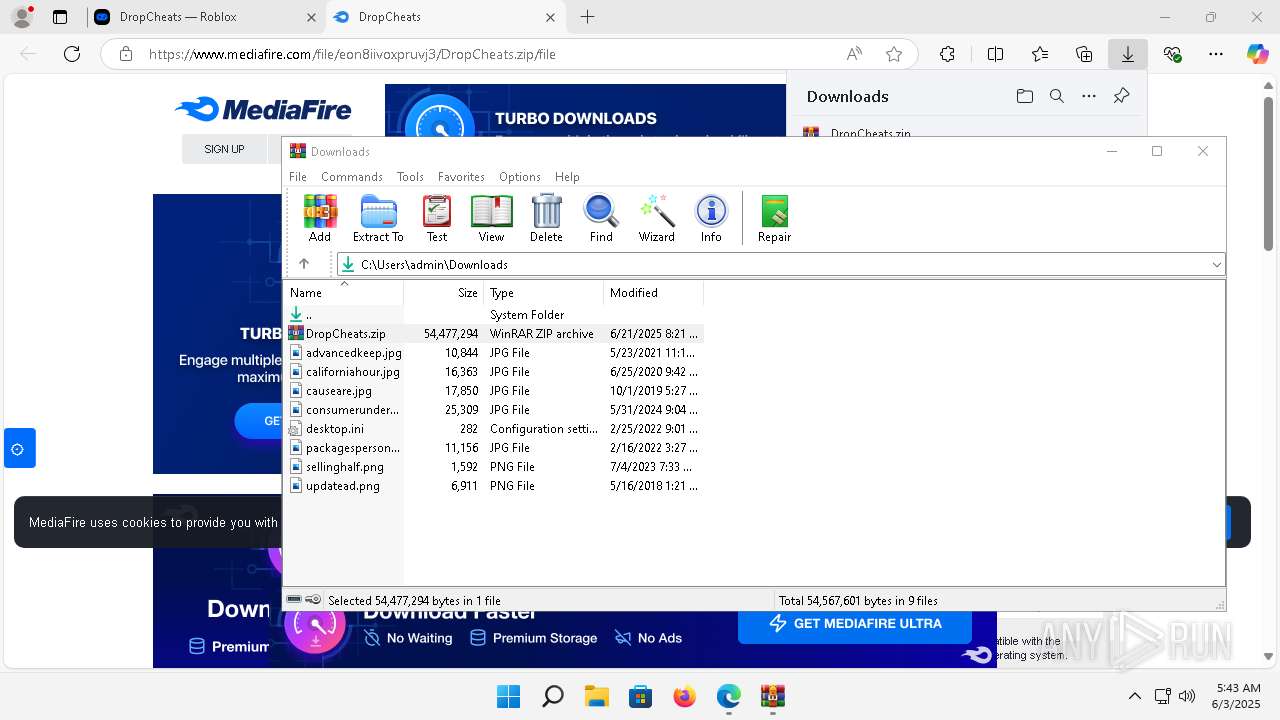1280x720 pixels.
Task: Expand the WinRAR address path dropdown
Action: pos(1216,264)
